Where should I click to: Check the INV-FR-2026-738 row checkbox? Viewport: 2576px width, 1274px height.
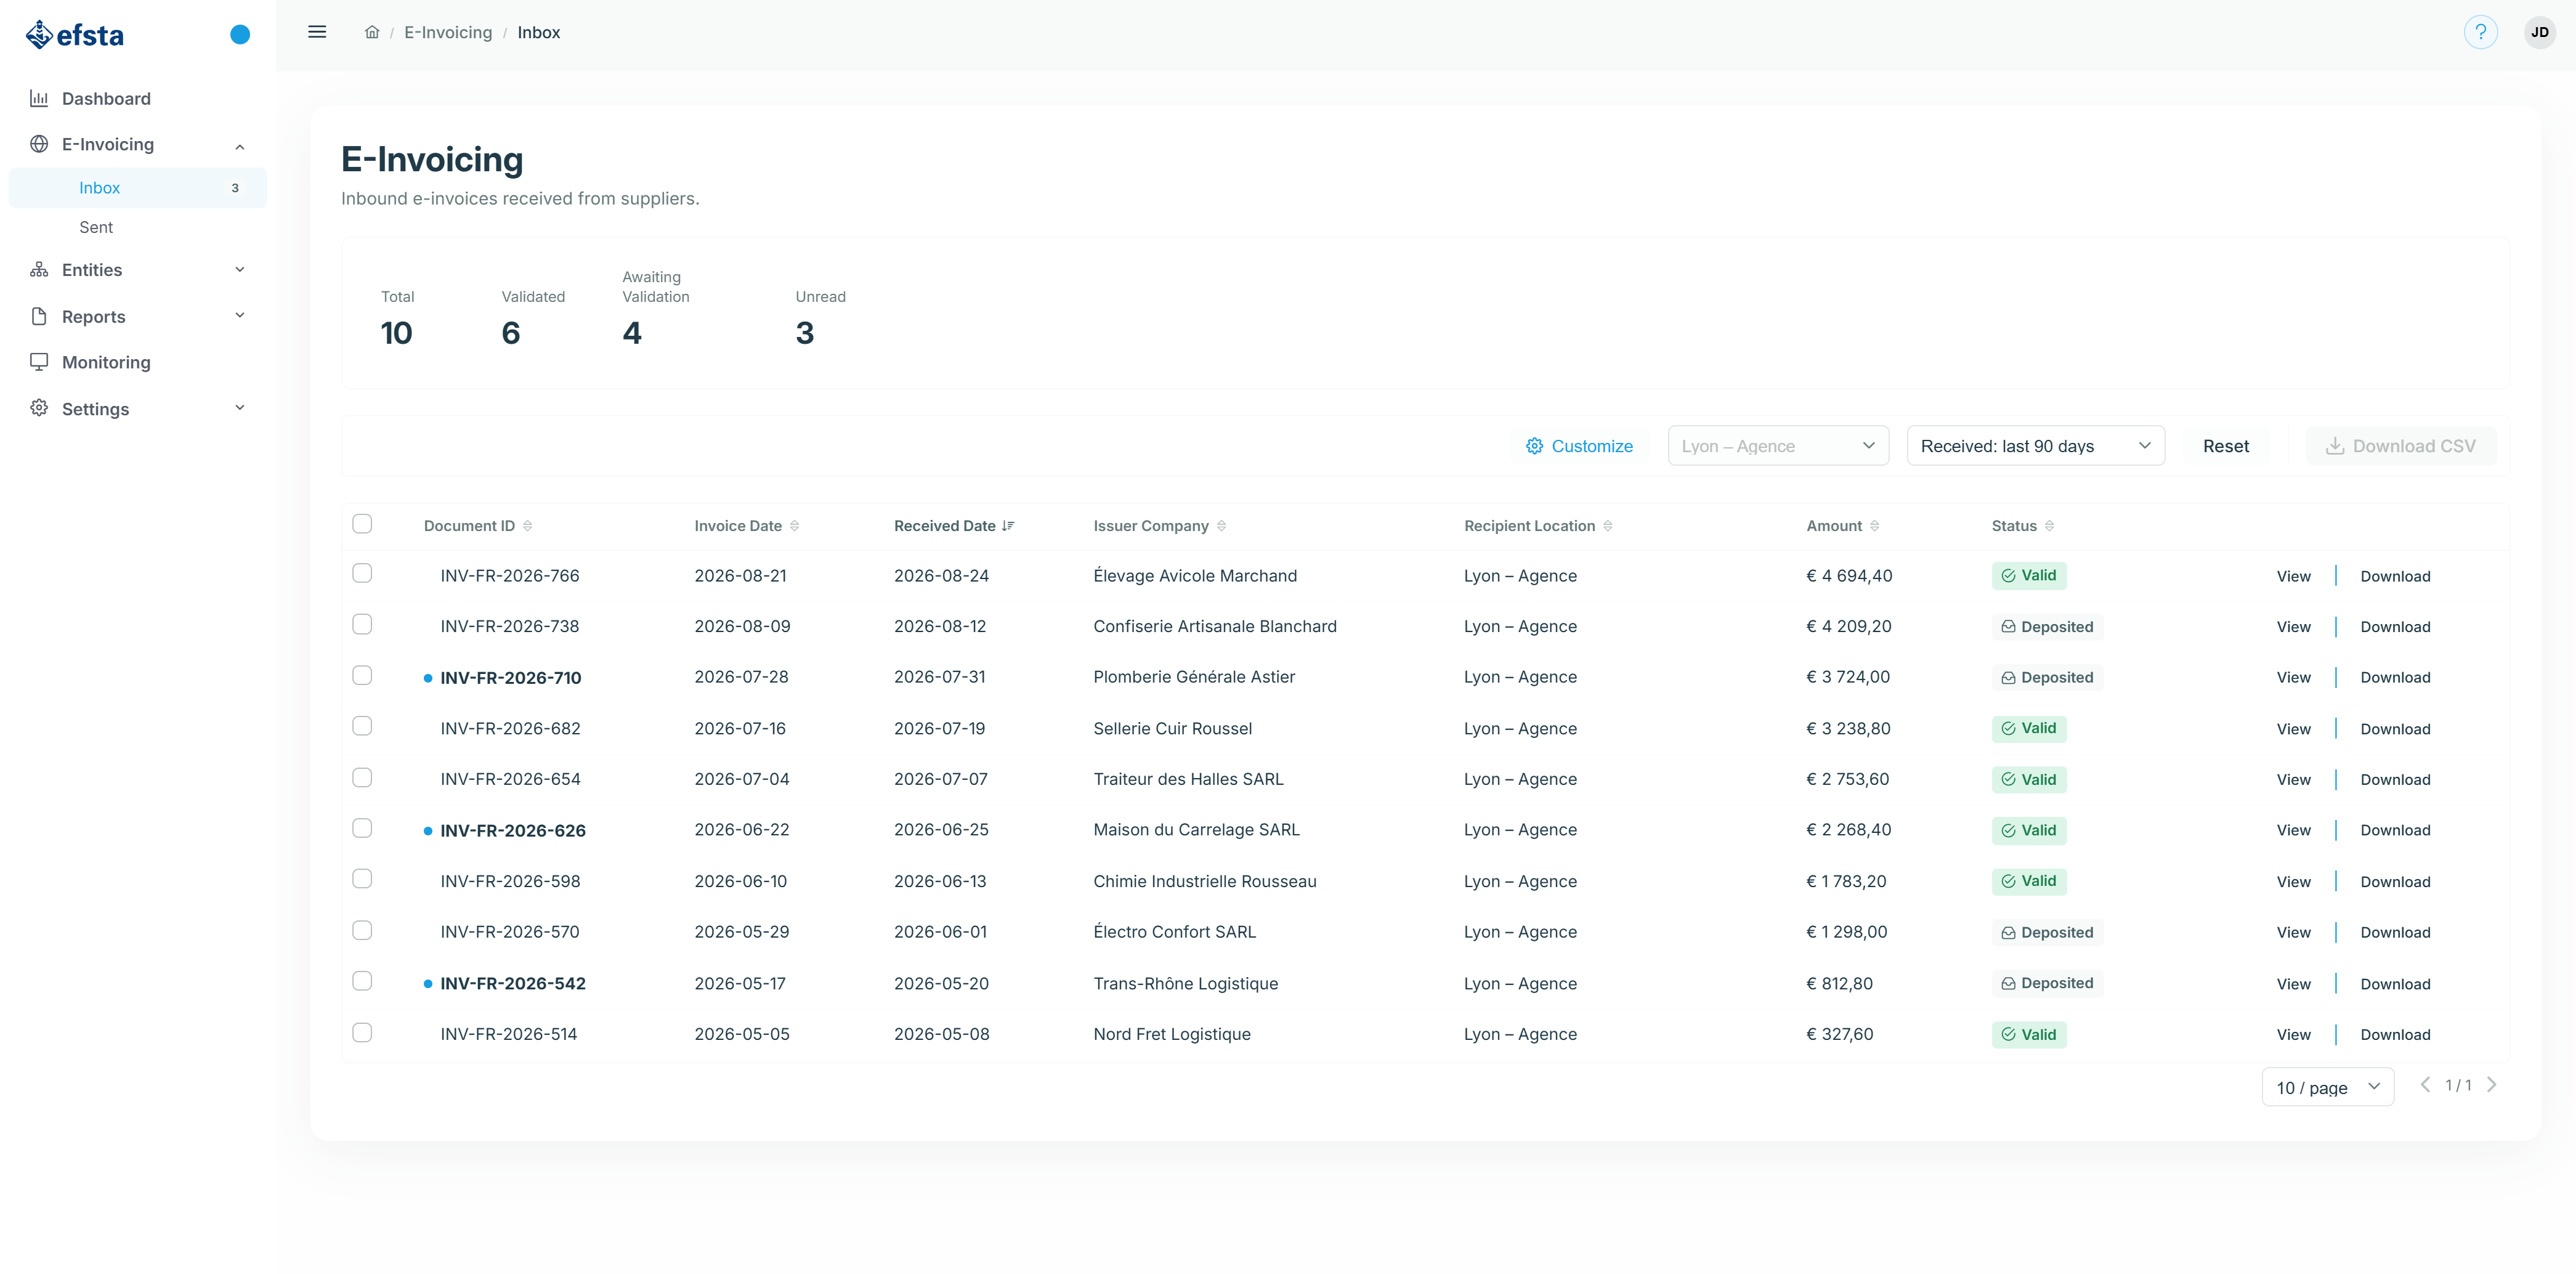pos(362,624)
